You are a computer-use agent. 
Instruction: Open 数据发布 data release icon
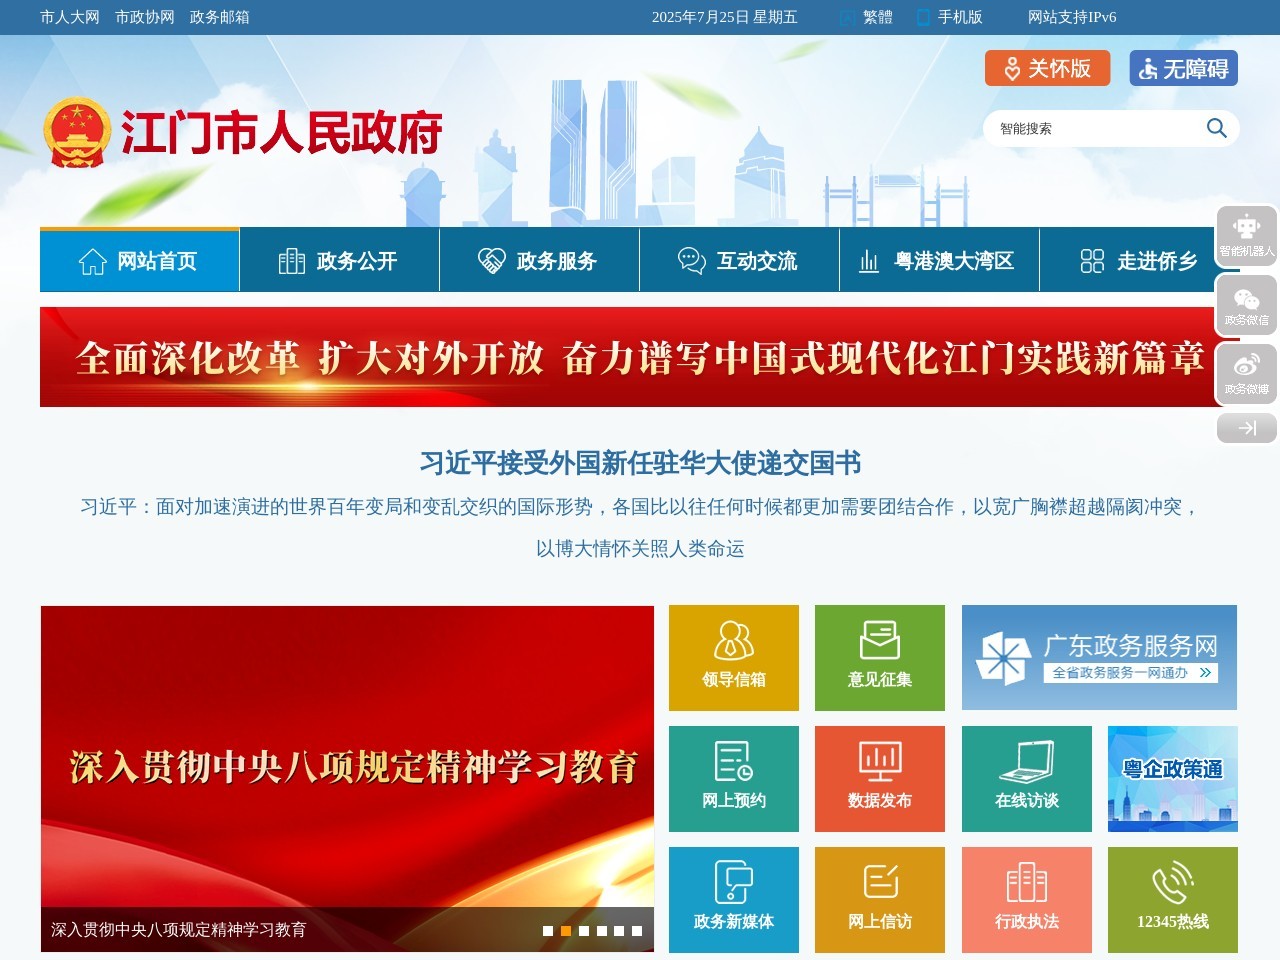879,778
